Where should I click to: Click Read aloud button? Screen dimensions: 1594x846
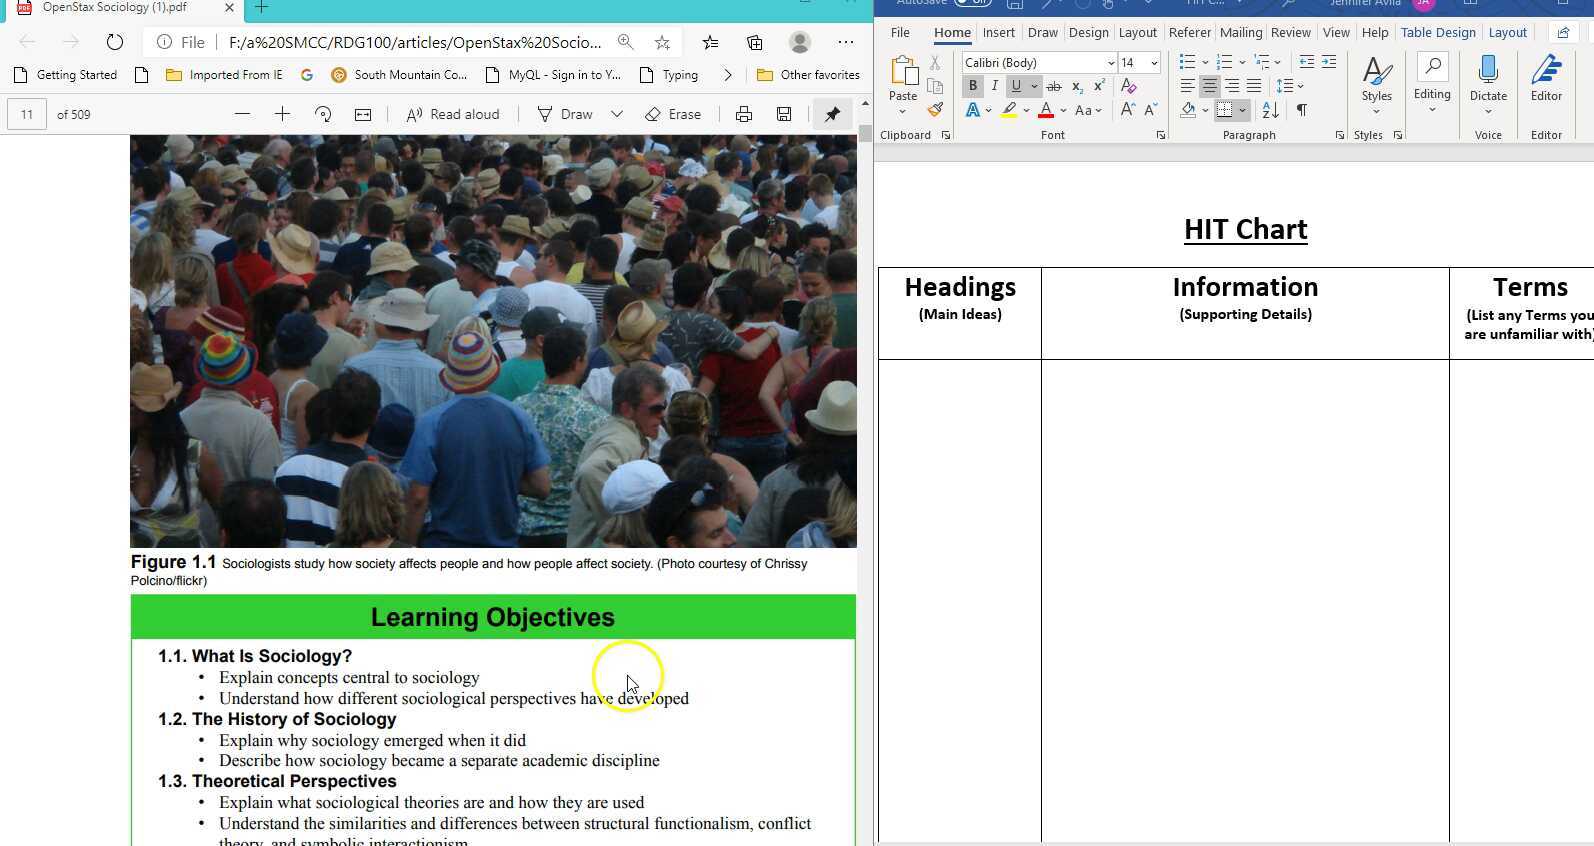click(452, 115)
